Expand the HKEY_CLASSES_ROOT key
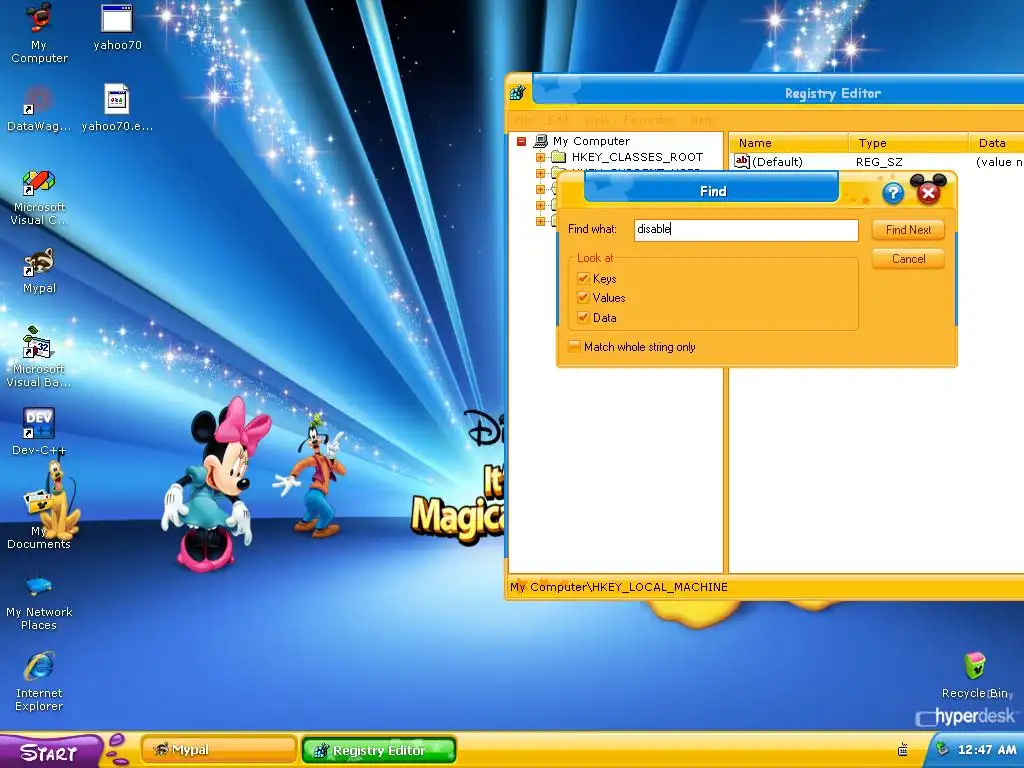1024x768 pixels. (x=540, y=157)
